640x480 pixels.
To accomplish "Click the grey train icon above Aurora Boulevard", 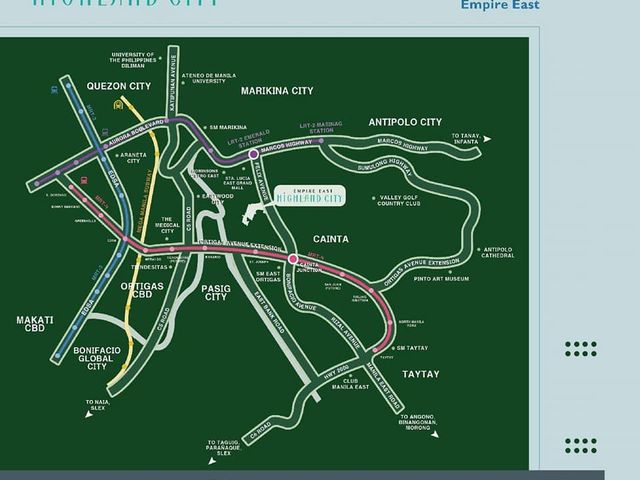I will coord(105,132).
